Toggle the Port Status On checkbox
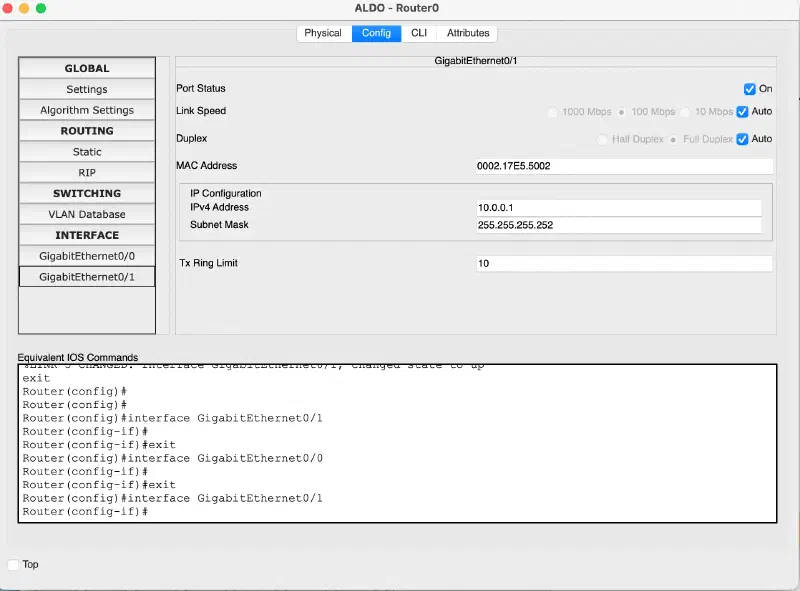 tap(749, 89)
